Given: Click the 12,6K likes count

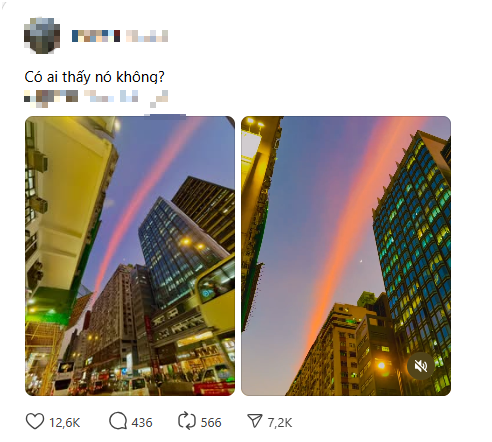Looking at the screenshot, I should tap(65, 423).
